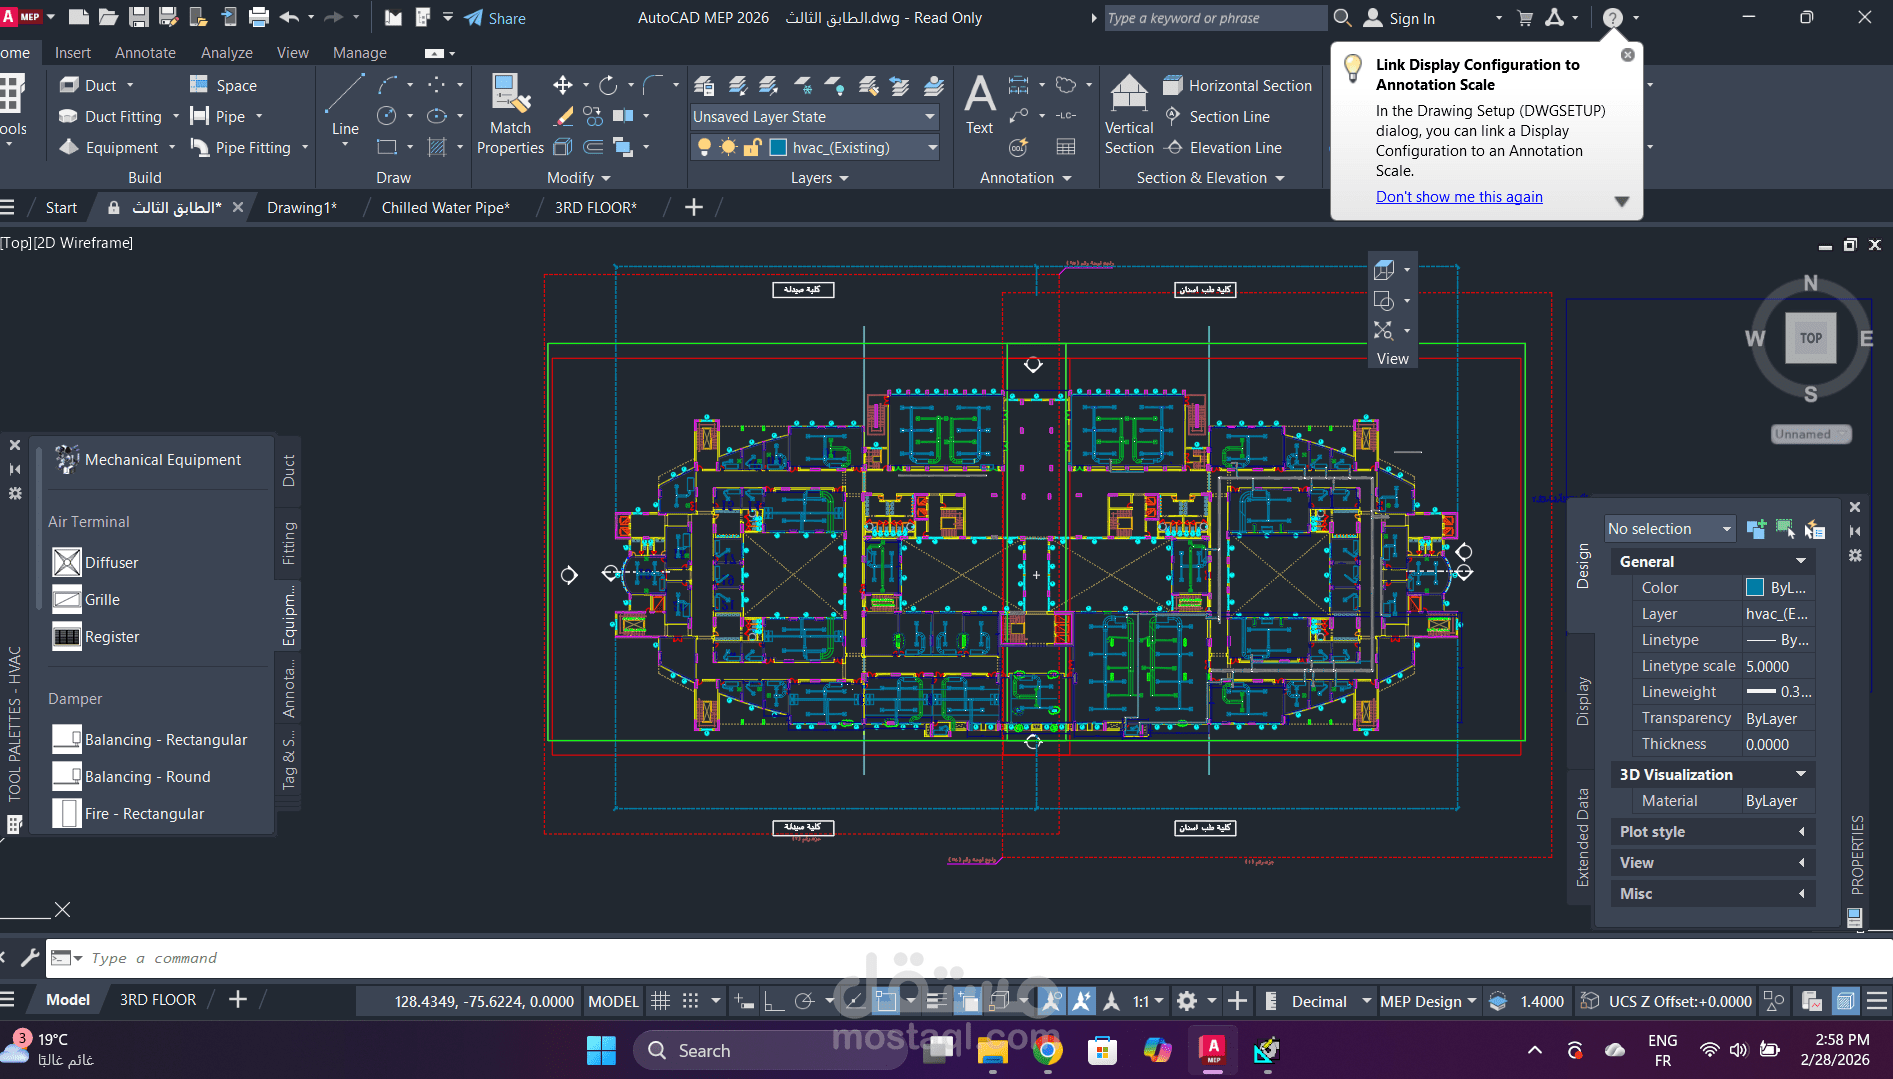Toggle polar tracking in status bar
Image resolution: width=1893 pixels, height=1079 pixels.
(x=804, y=1000)
